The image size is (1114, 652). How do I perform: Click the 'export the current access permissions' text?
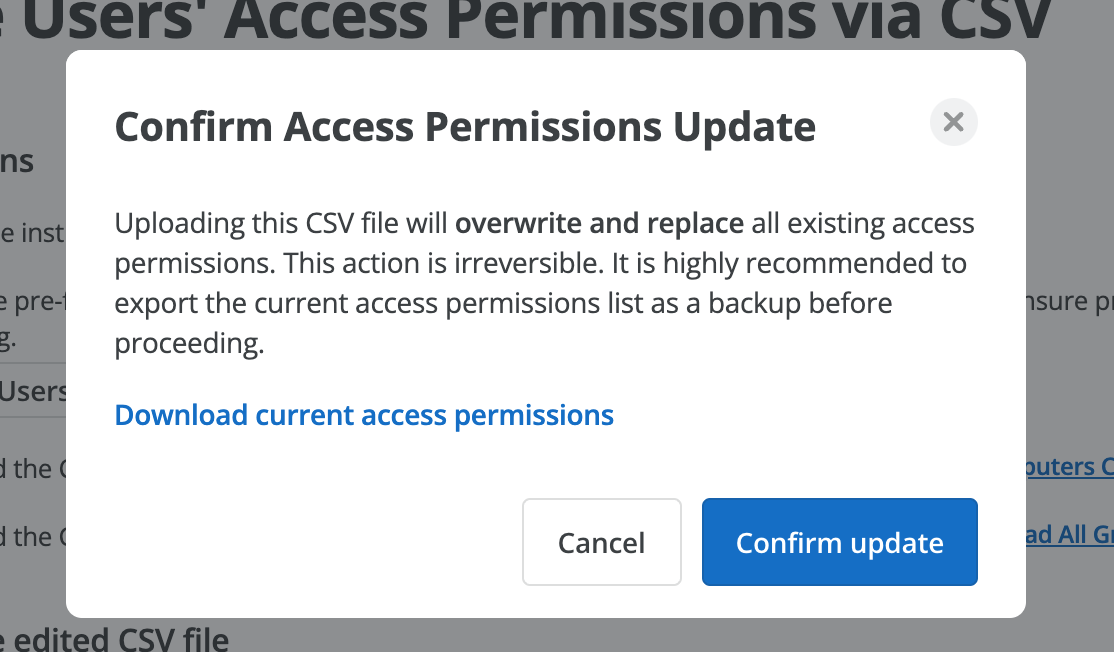(357, 304)
